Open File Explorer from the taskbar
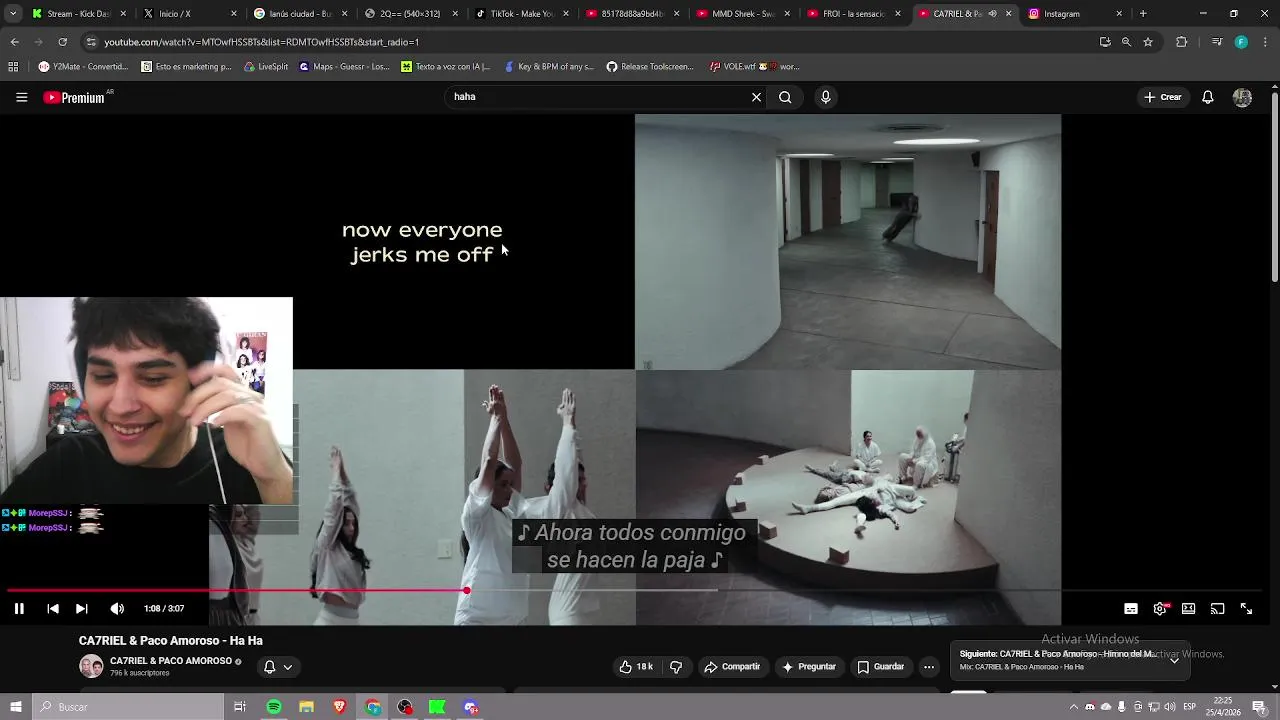 coord(306,707)
